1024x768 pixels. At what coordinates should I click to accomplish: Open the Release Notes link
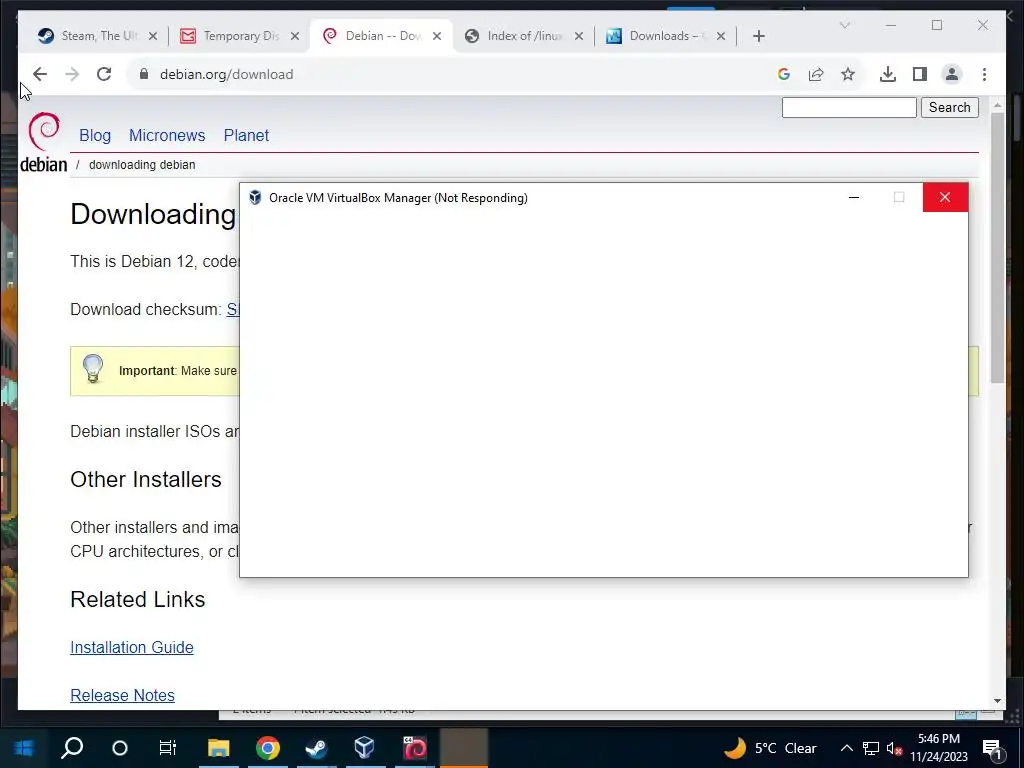(x=122, y=696)
